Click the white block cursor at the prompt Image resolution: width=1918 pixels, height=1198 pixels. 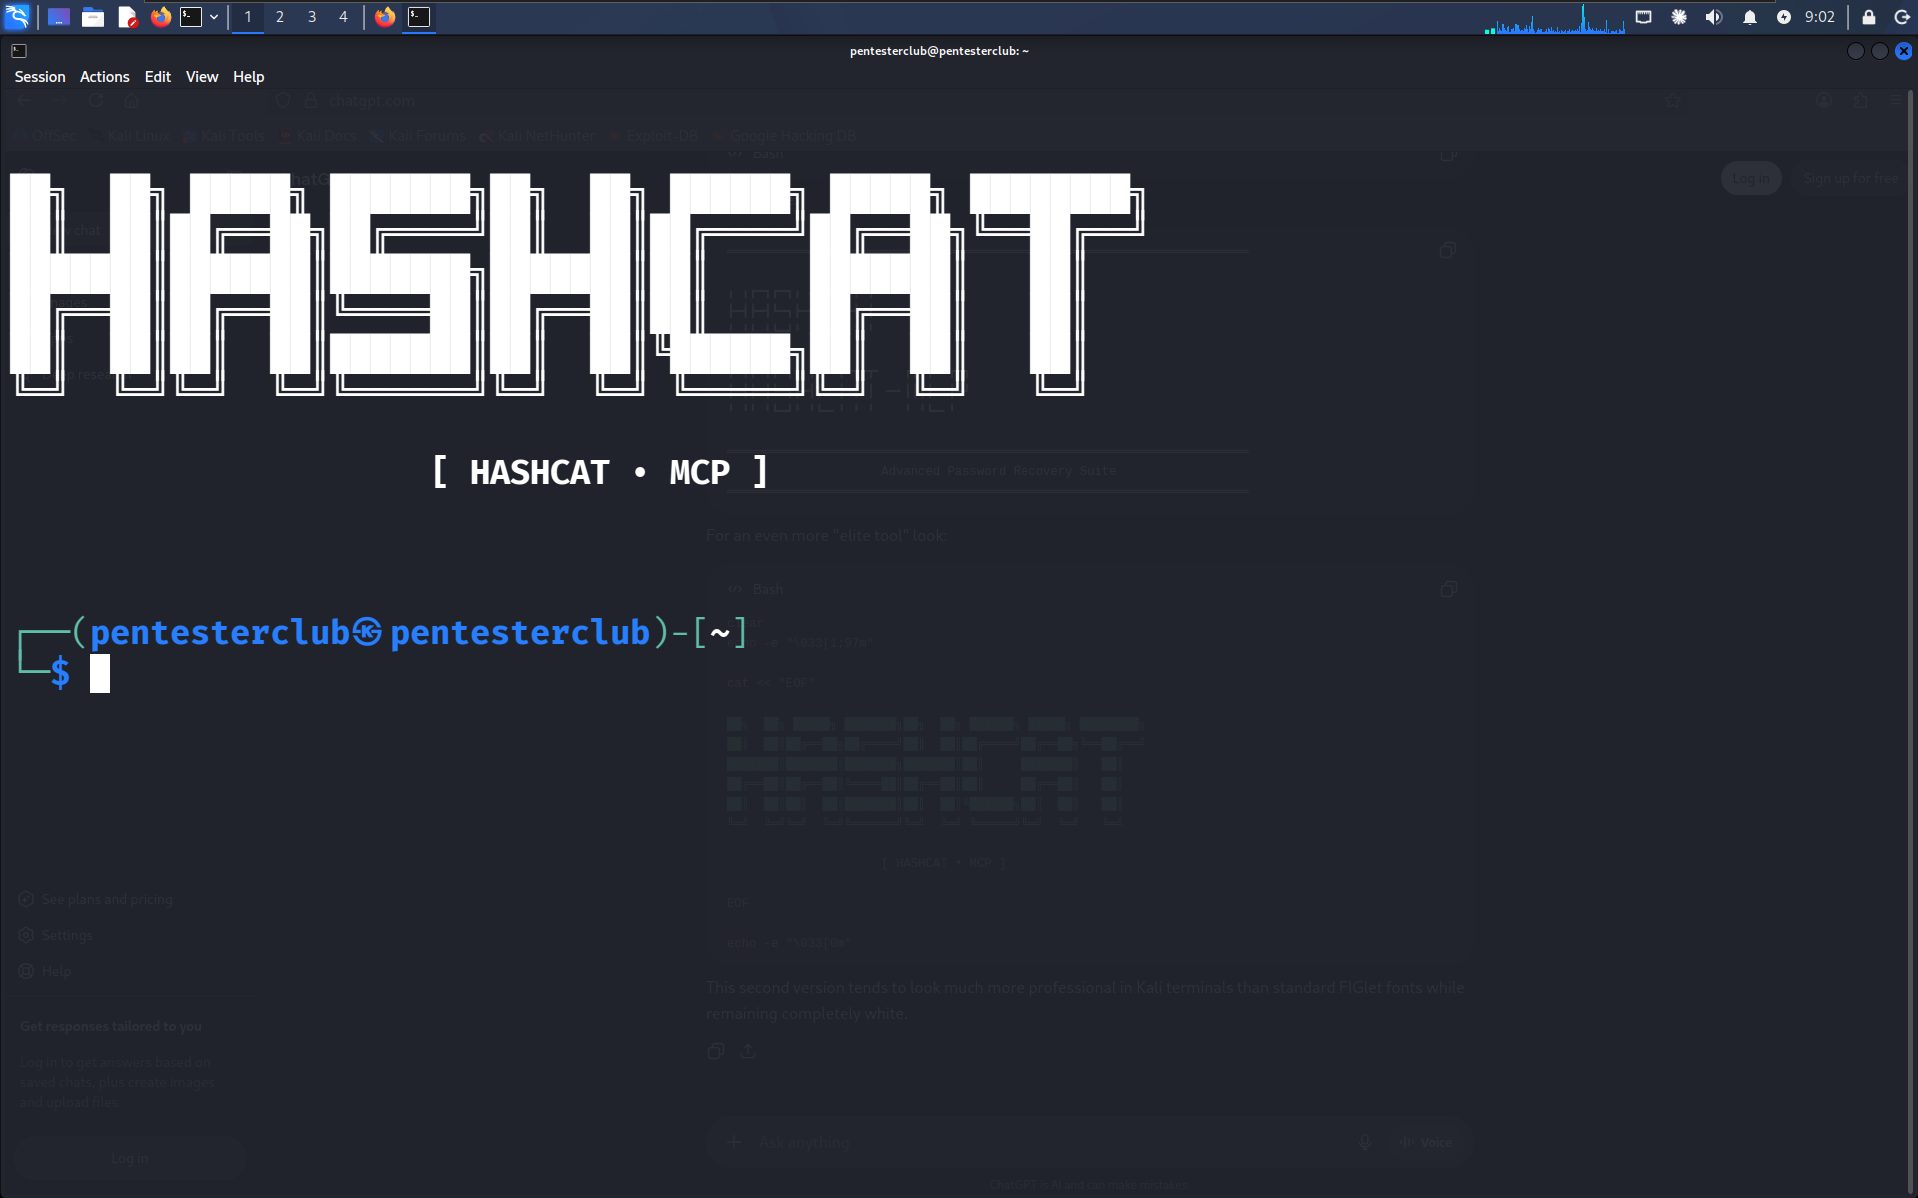(100, 674)
